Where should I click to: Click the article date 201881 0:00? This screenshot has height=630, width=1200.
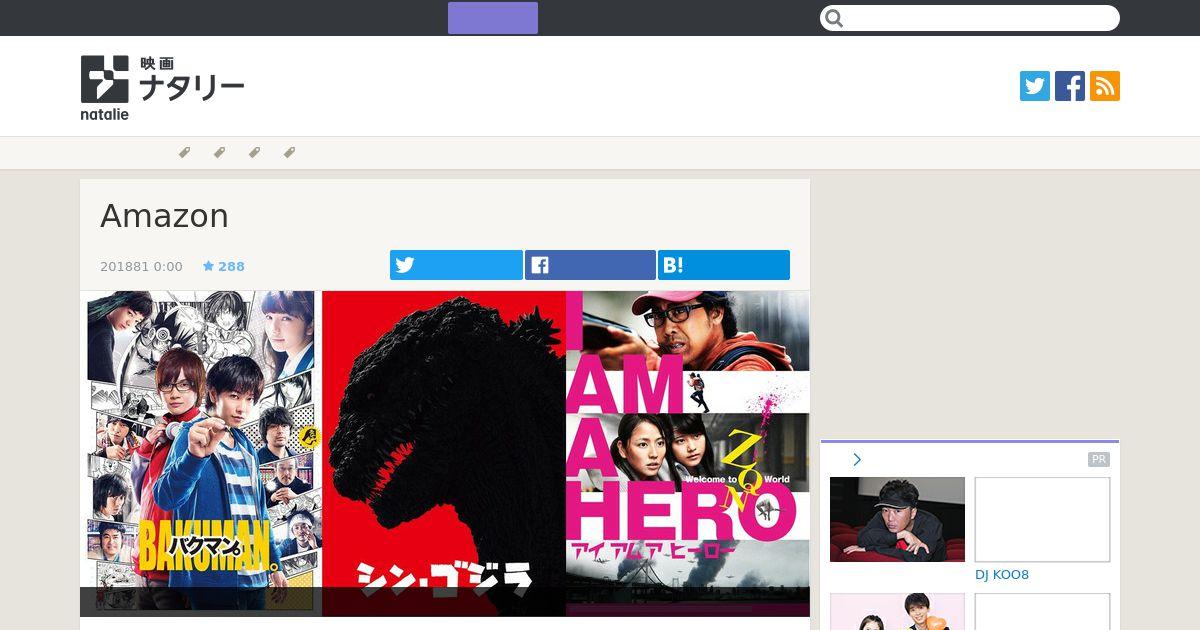(x=141, y=266)
